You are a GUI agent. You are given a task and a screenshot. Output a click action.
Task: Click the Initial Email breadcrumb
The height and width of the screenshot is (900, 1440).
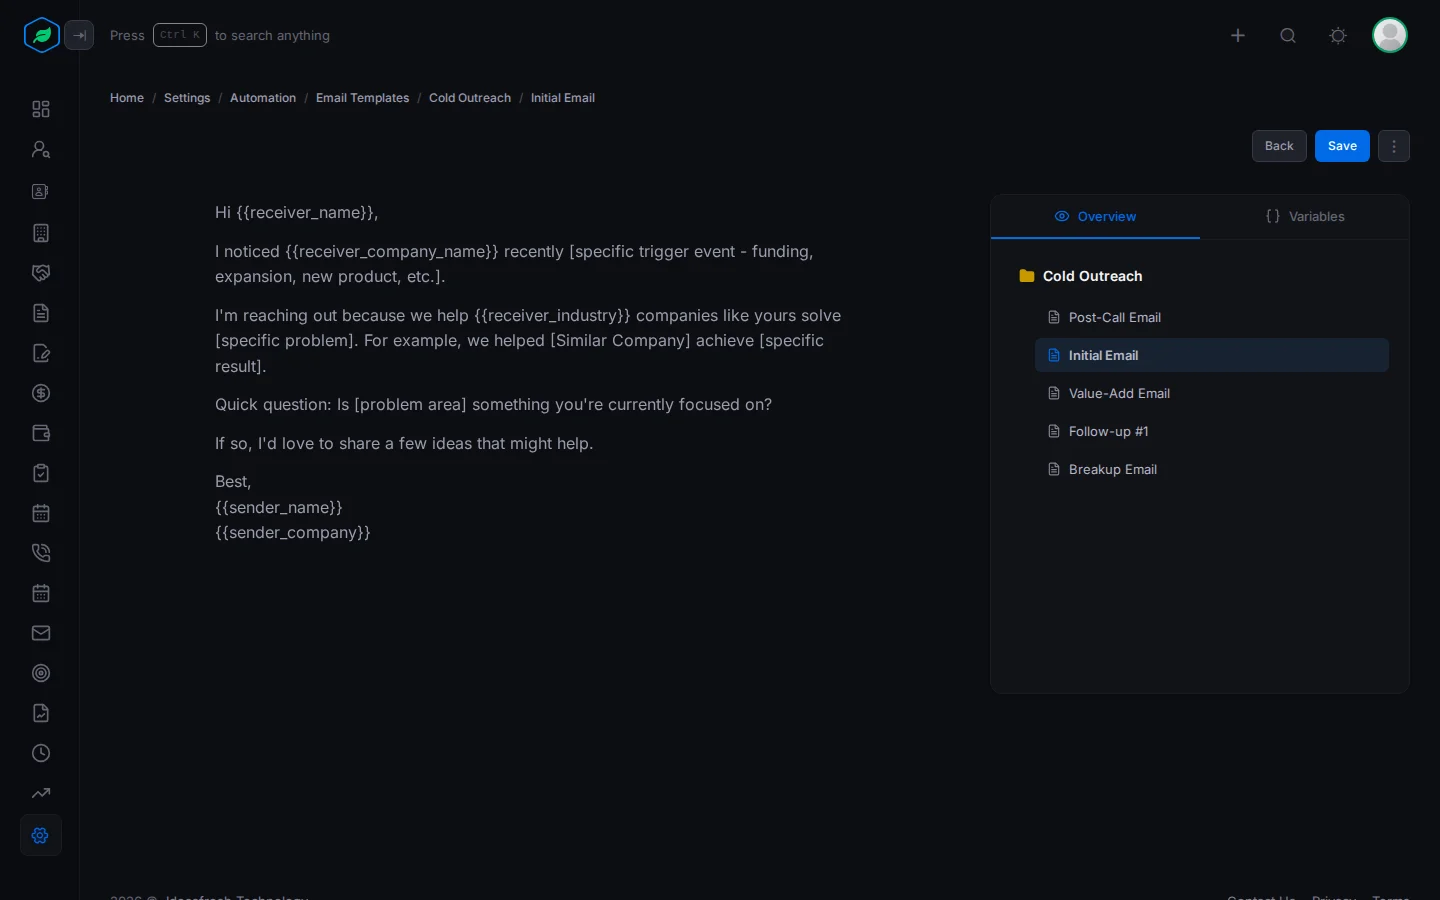tap(563, 98)
